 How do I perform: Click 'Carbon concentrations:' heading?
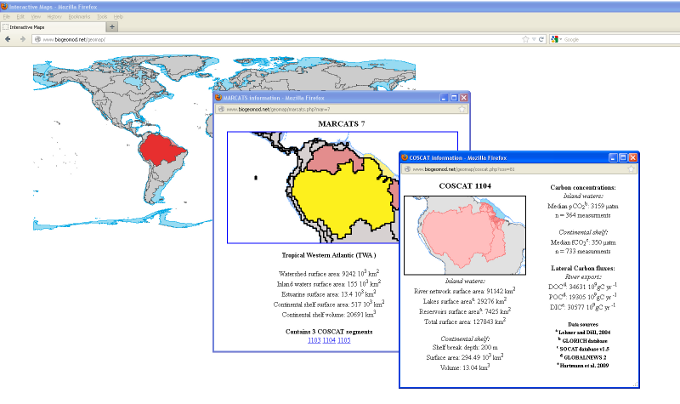pos(583,188)
